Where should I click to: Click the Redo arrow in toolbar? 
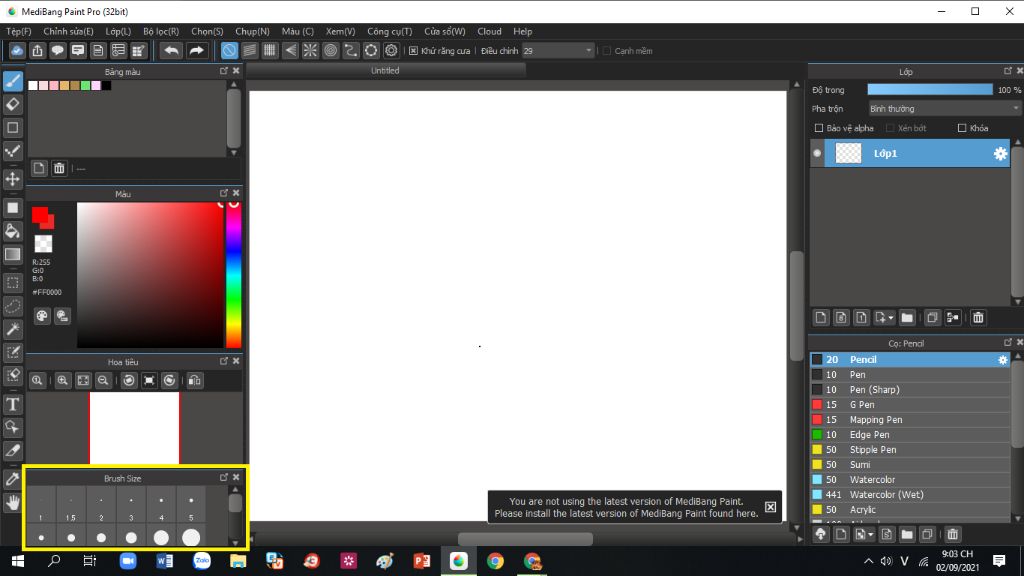click(196, 50)
